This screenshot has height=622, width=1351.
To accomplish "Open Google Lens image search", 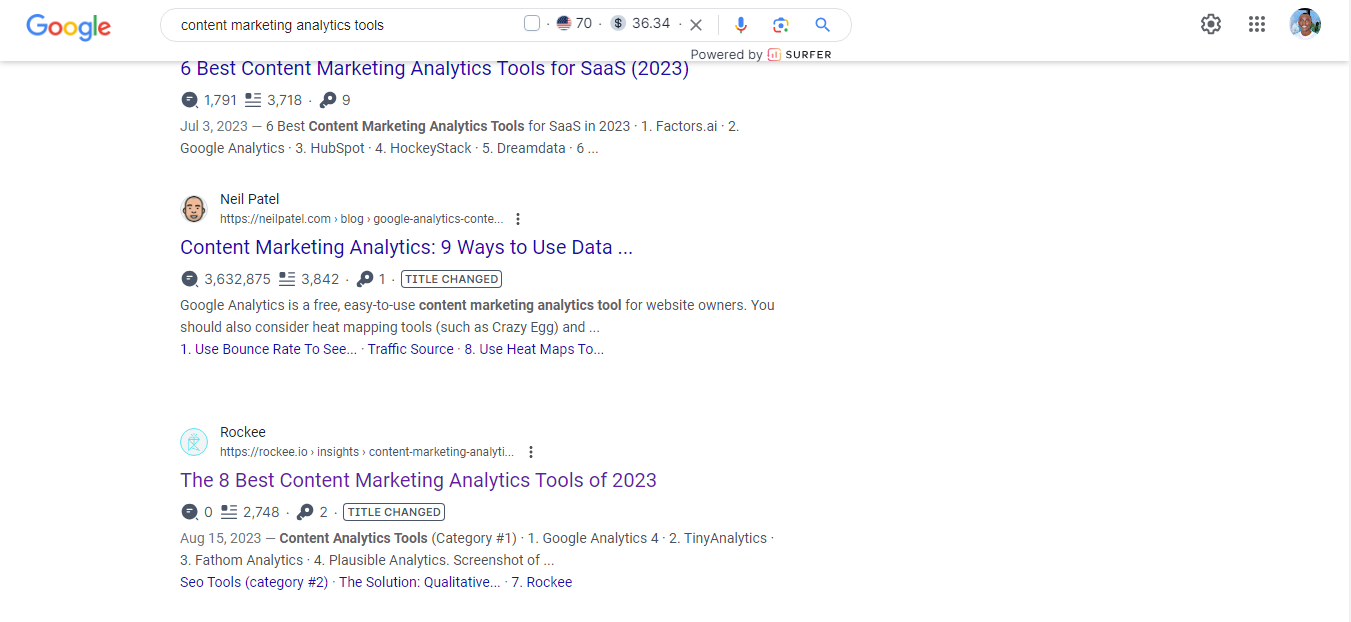I will click(781, 25).
